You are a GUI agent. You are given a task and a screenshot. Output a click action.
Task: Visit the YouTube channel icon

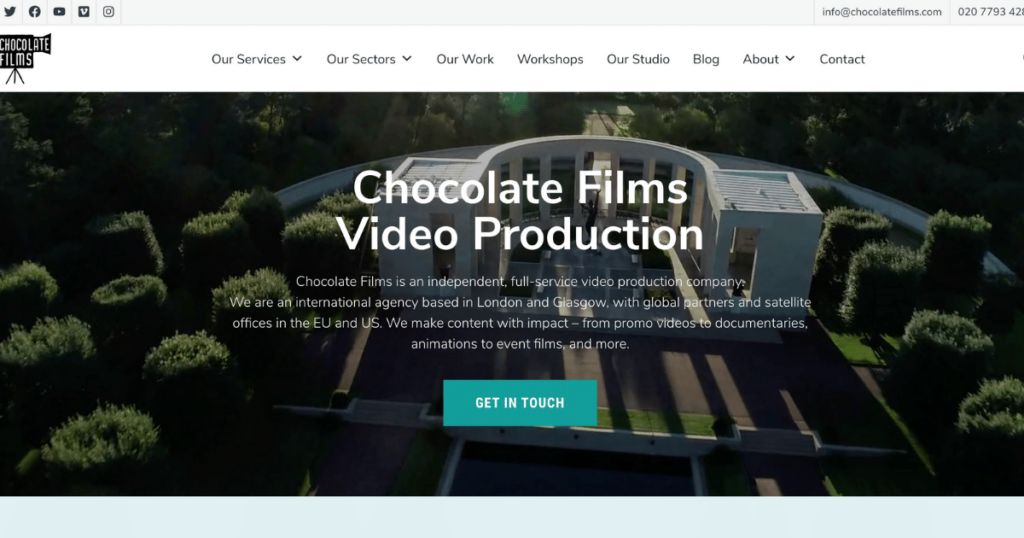[x=59, y=12]
